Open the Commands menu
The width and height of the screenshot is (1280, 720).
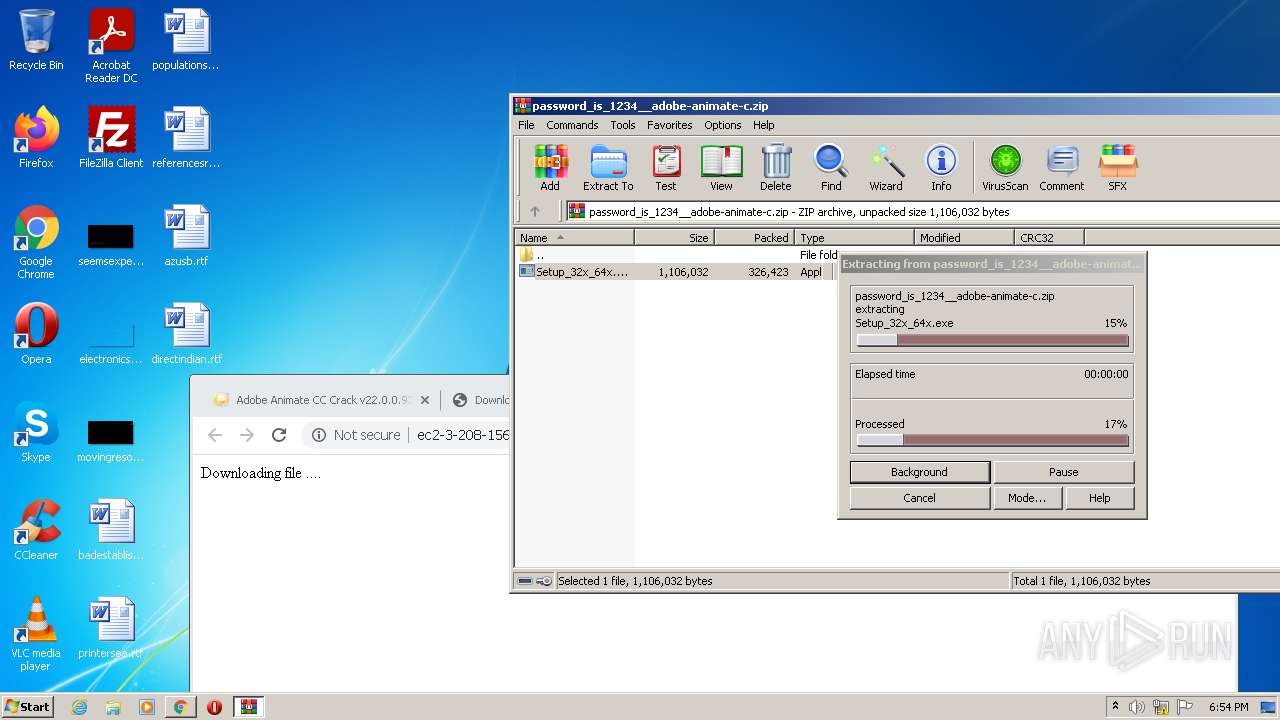click(x=572, y=125)
